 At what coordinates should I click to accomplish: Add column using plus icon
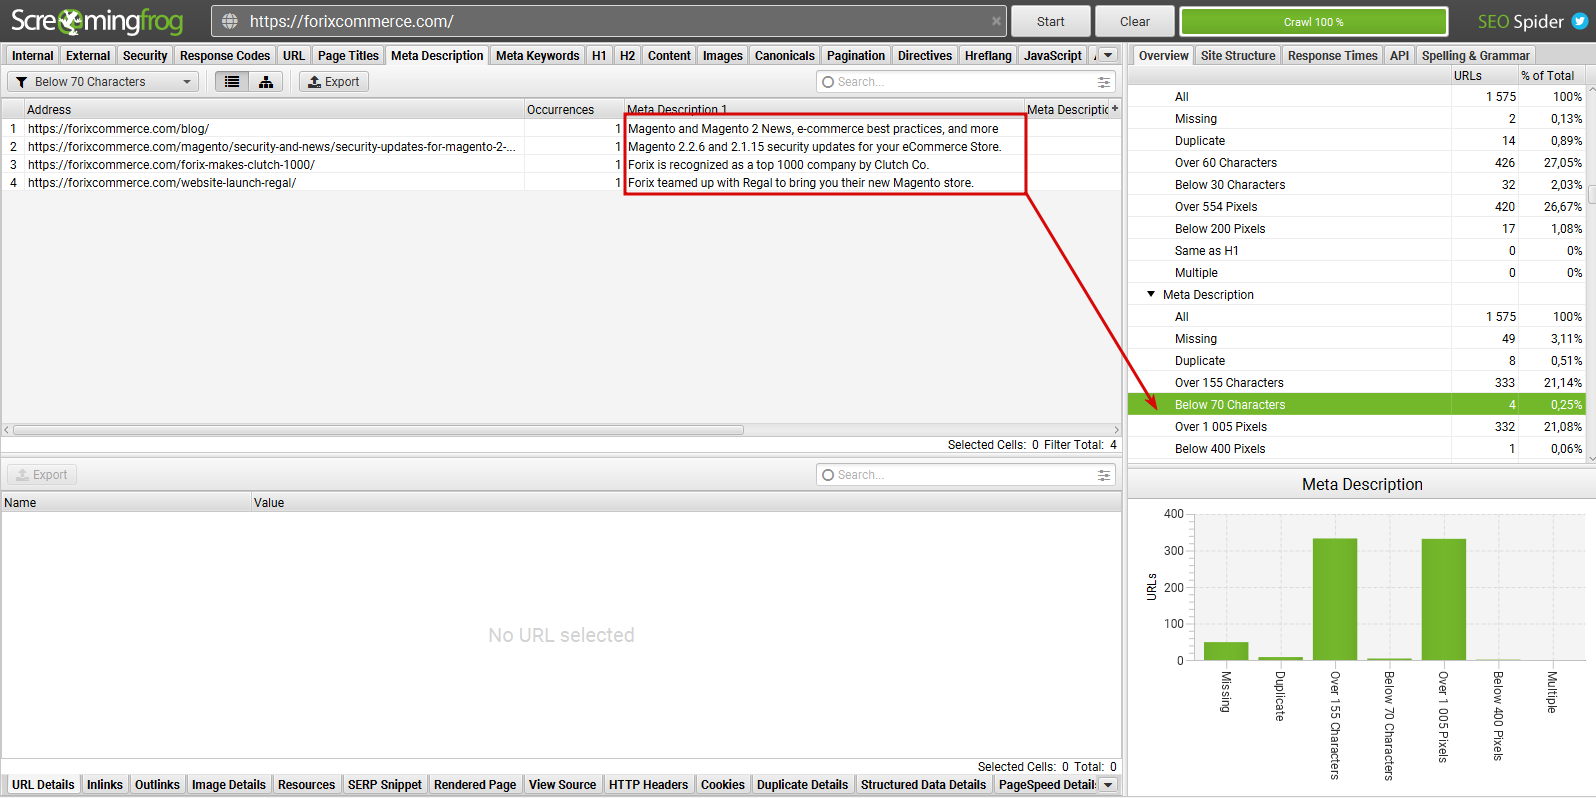click(1115, 109)
